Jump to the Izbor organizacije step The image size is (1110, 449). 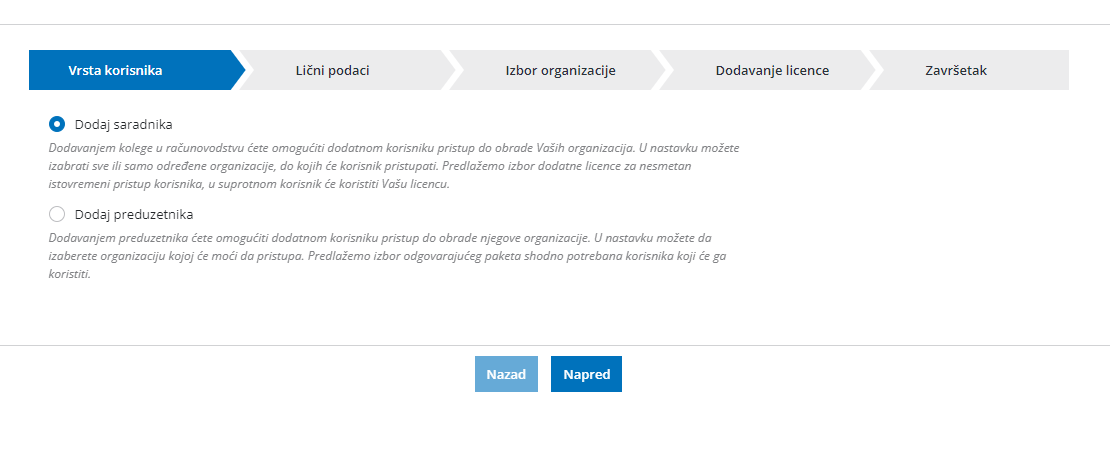click(560, 70)
